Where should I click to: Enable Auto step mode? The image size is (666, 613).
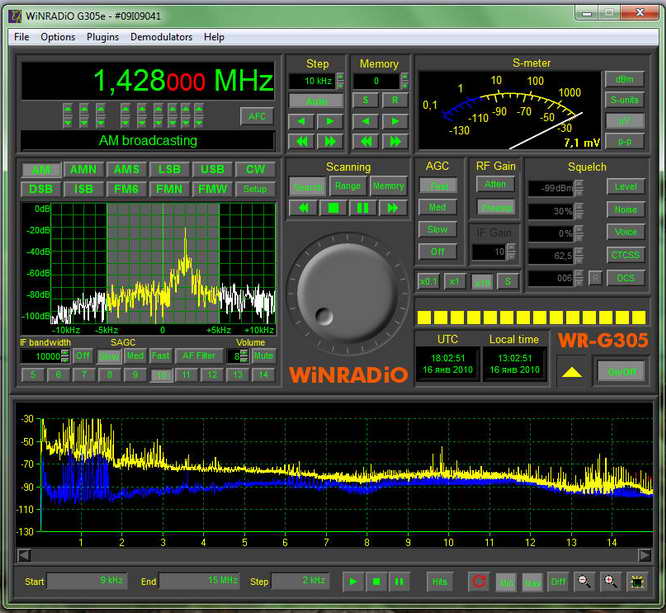click(x=316, y=101)
